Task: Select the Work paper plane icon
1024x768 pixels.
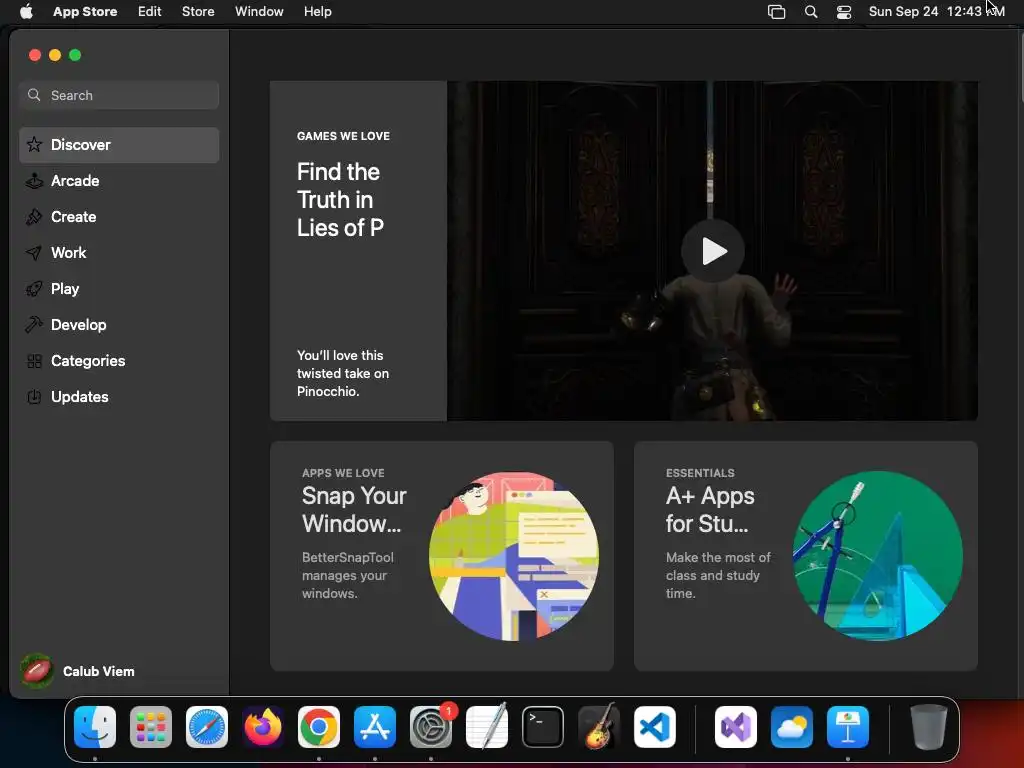Action: pyautogui.click(x=34, y=253)
